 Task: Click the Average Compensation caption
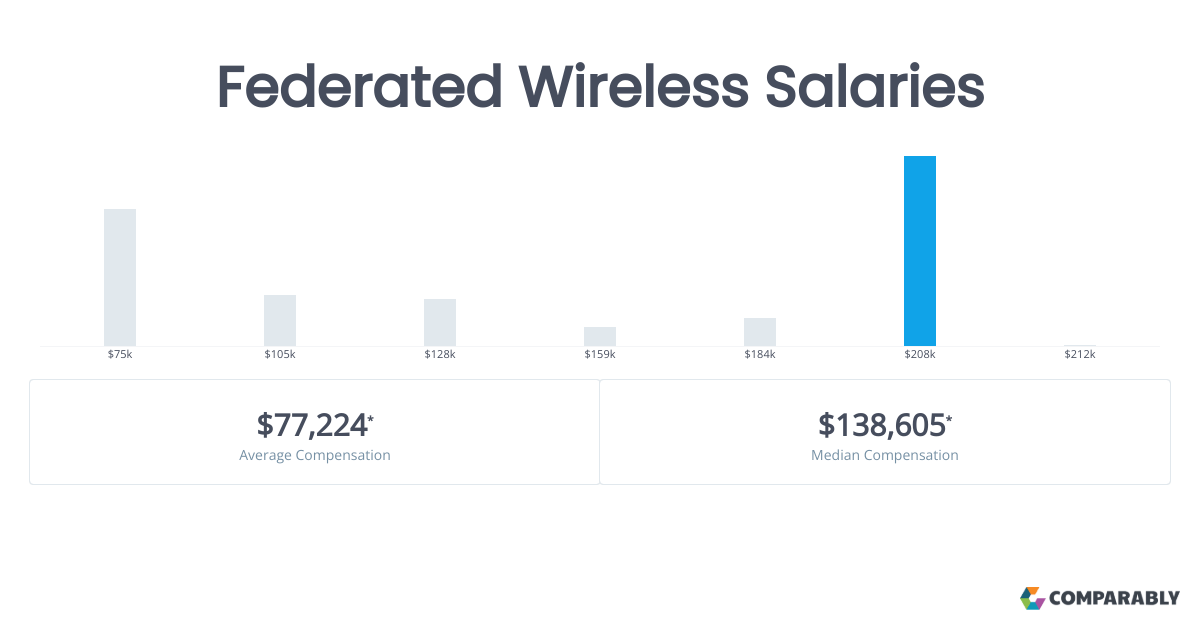[315, 455]
